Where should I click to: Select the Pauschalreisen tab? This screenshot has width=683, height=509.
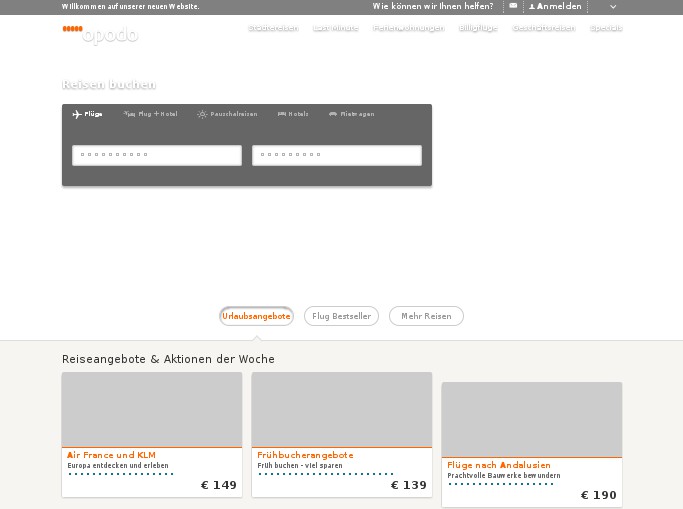(227, 114)
